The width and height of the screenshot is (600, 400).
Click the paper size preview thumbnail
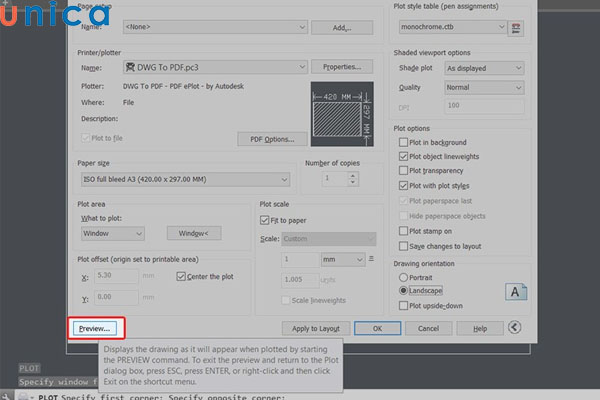coord(342,114)
